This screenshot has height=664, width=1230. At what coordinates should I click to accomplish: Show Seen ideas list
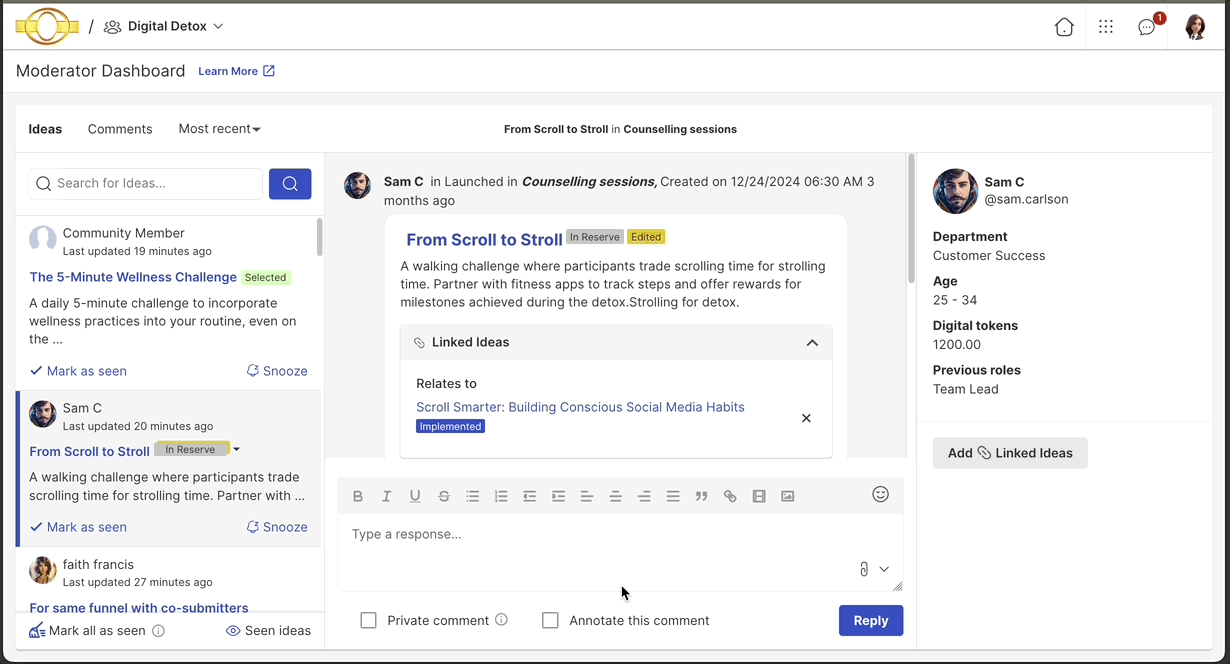268,631
